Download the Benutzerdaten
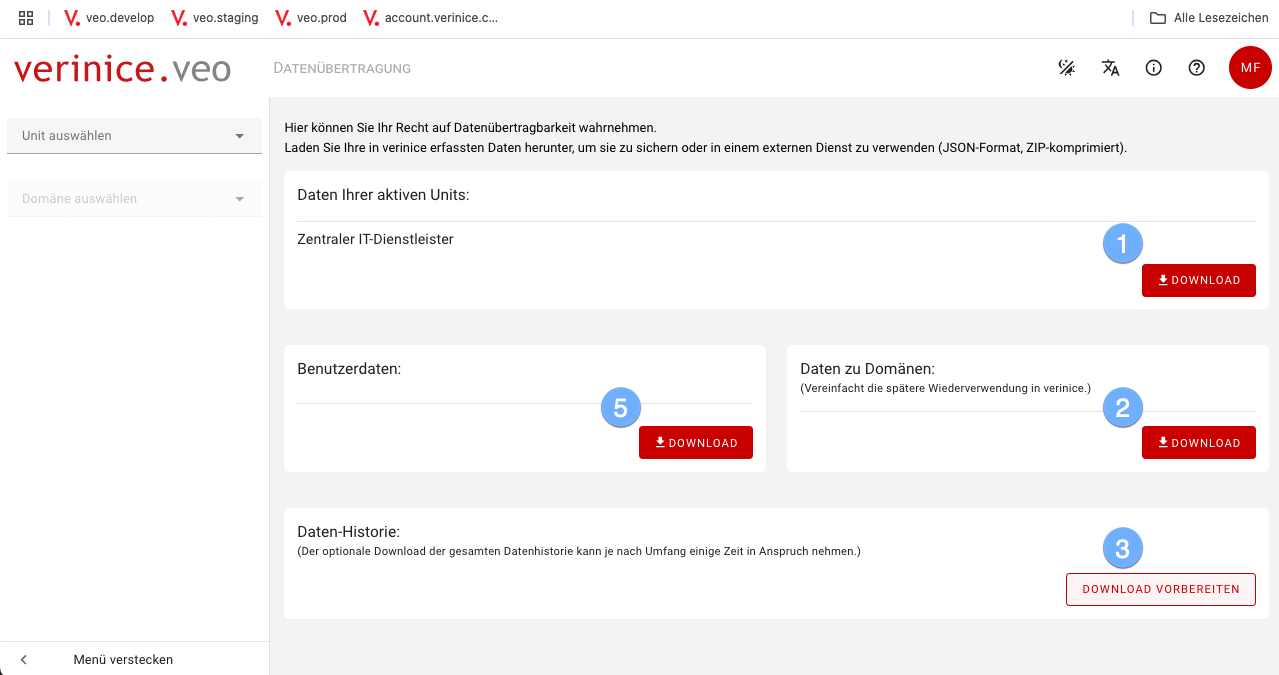 pyautogui.click(x=695, y=442)
